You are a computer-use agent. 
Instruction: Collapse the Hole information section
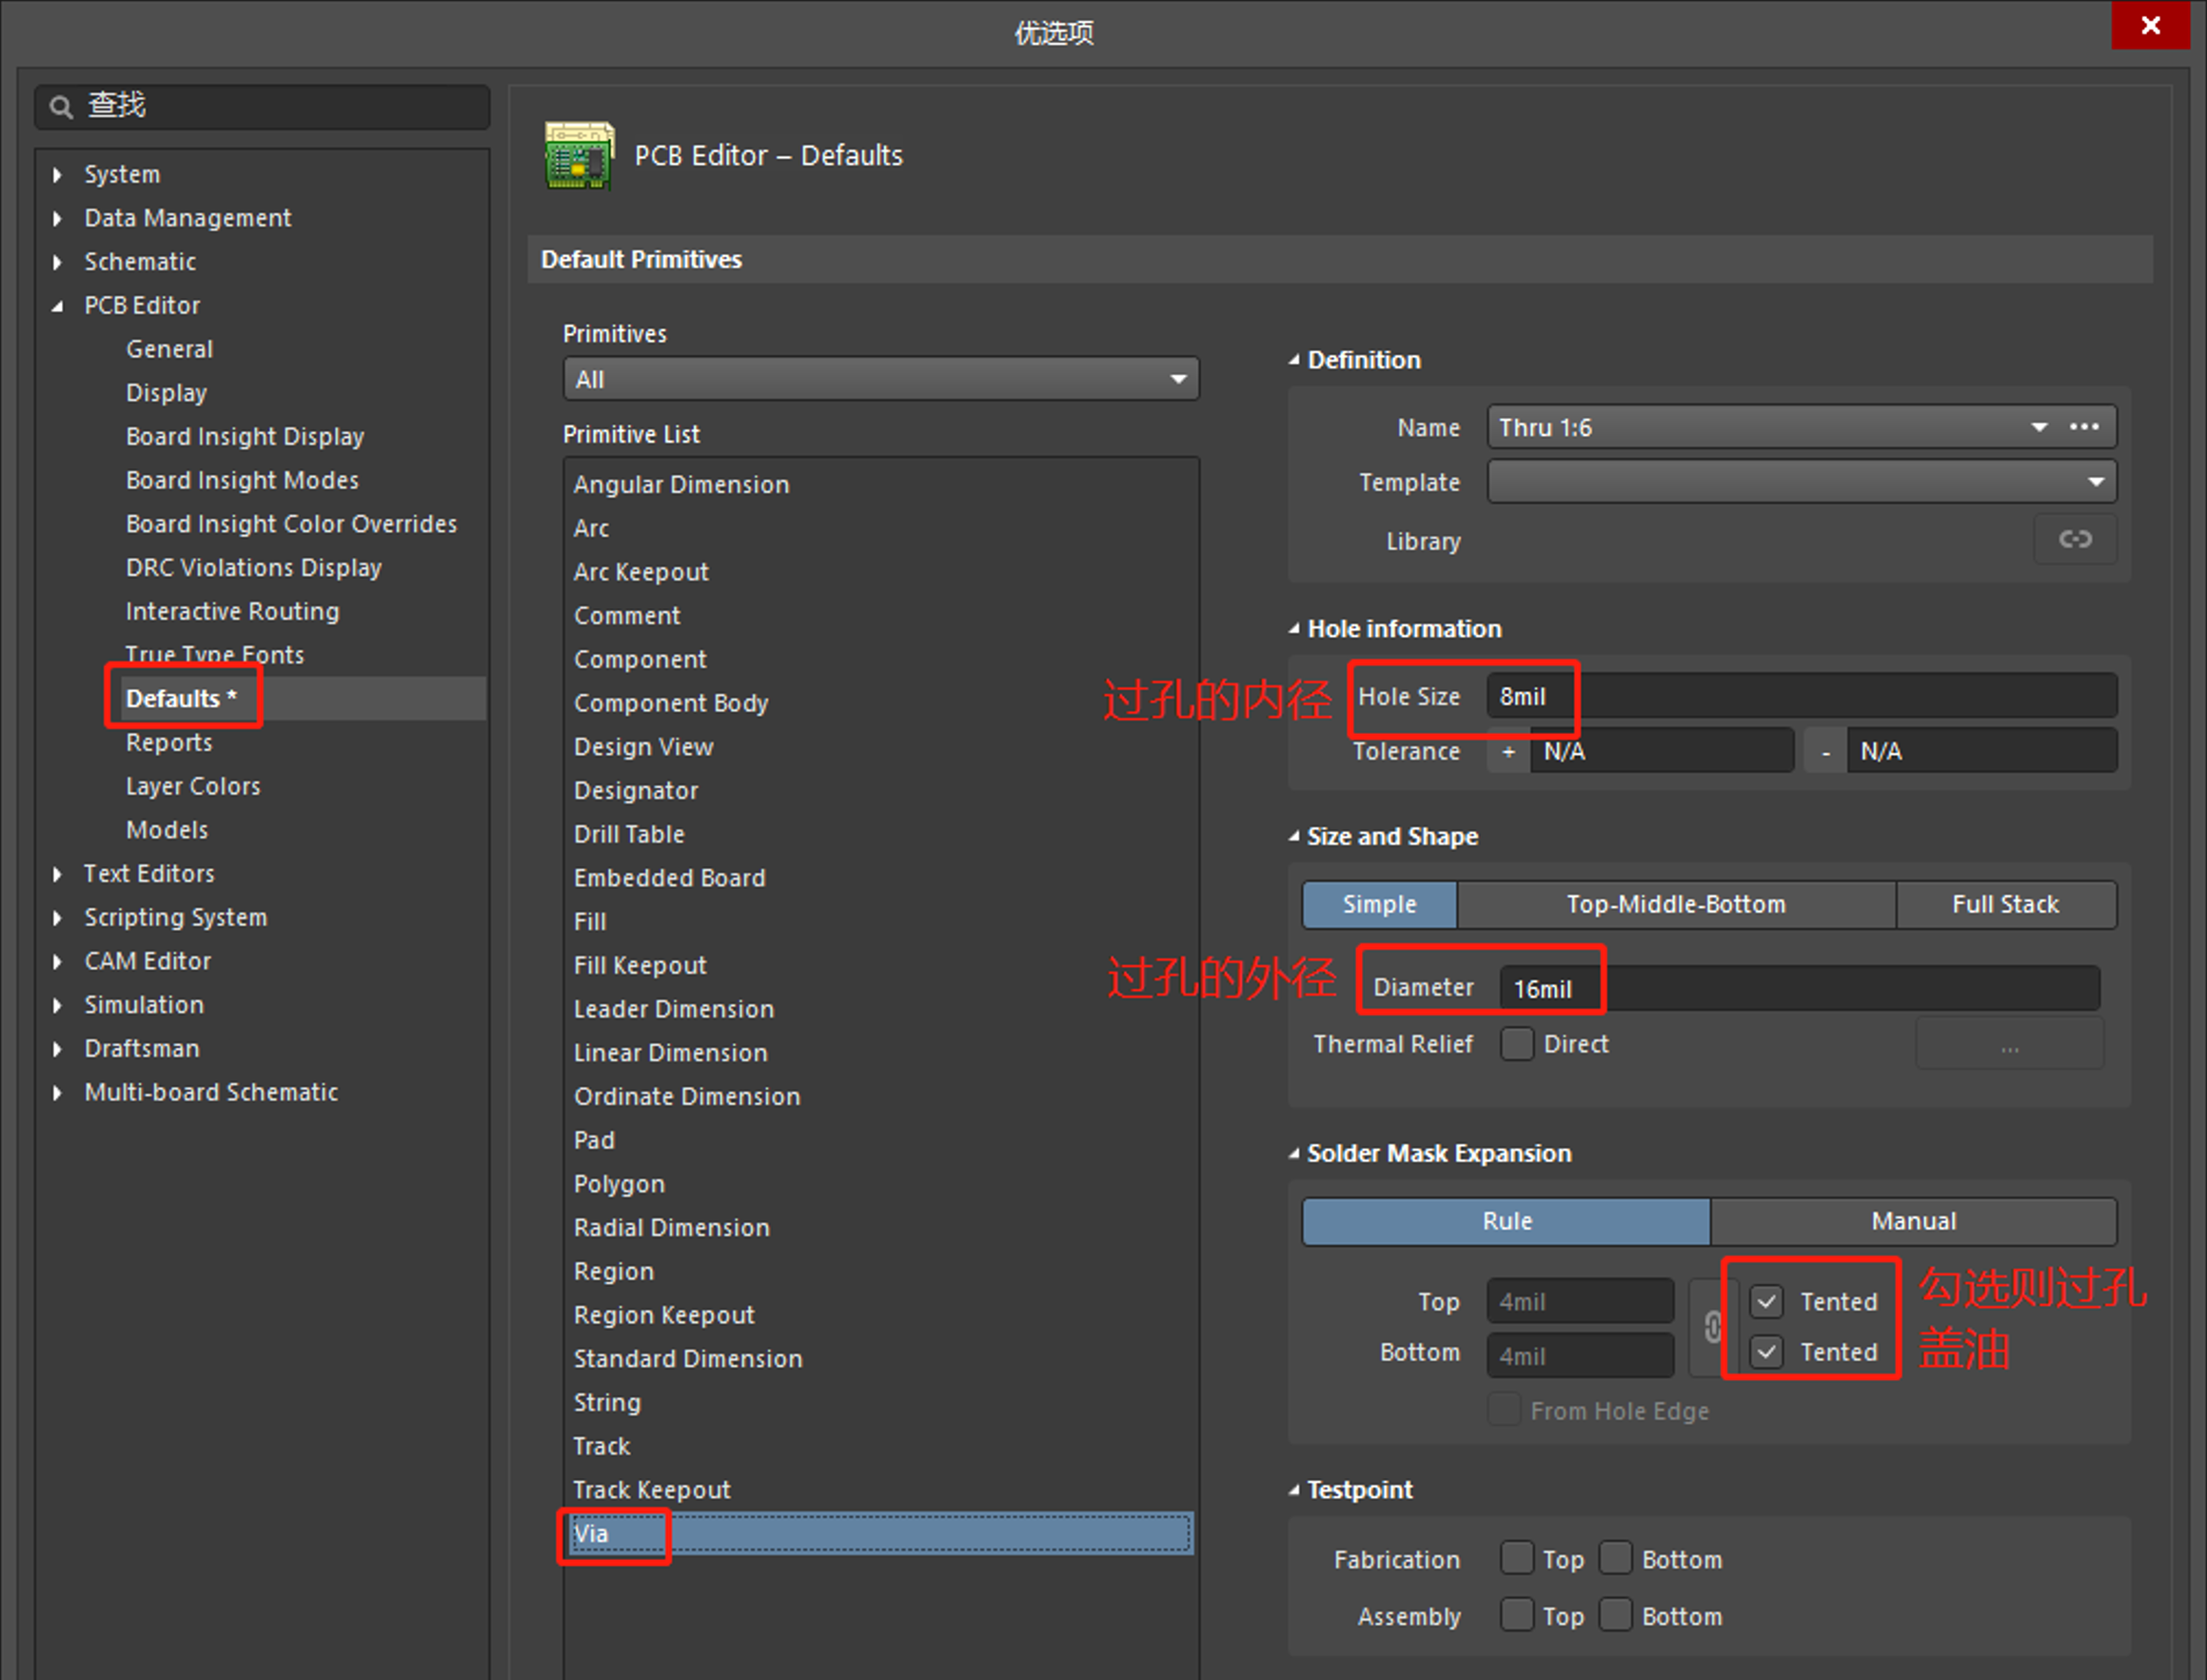click(x=1294, y=629)
